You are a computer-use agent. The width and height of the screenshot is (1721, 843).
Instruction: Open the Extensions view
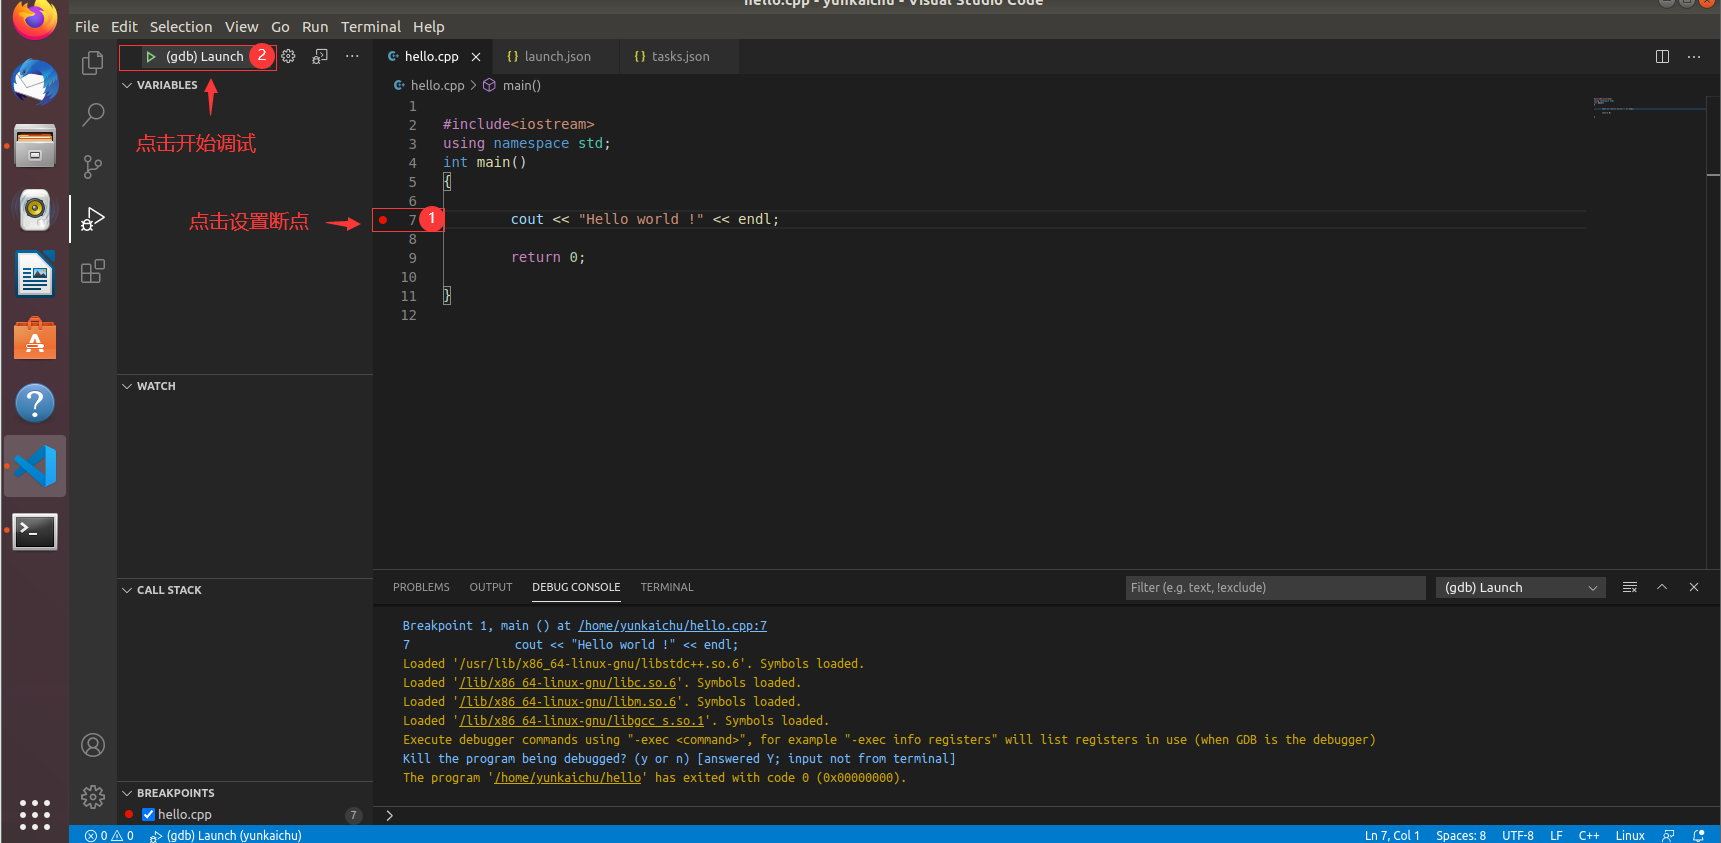pos(92,271)
